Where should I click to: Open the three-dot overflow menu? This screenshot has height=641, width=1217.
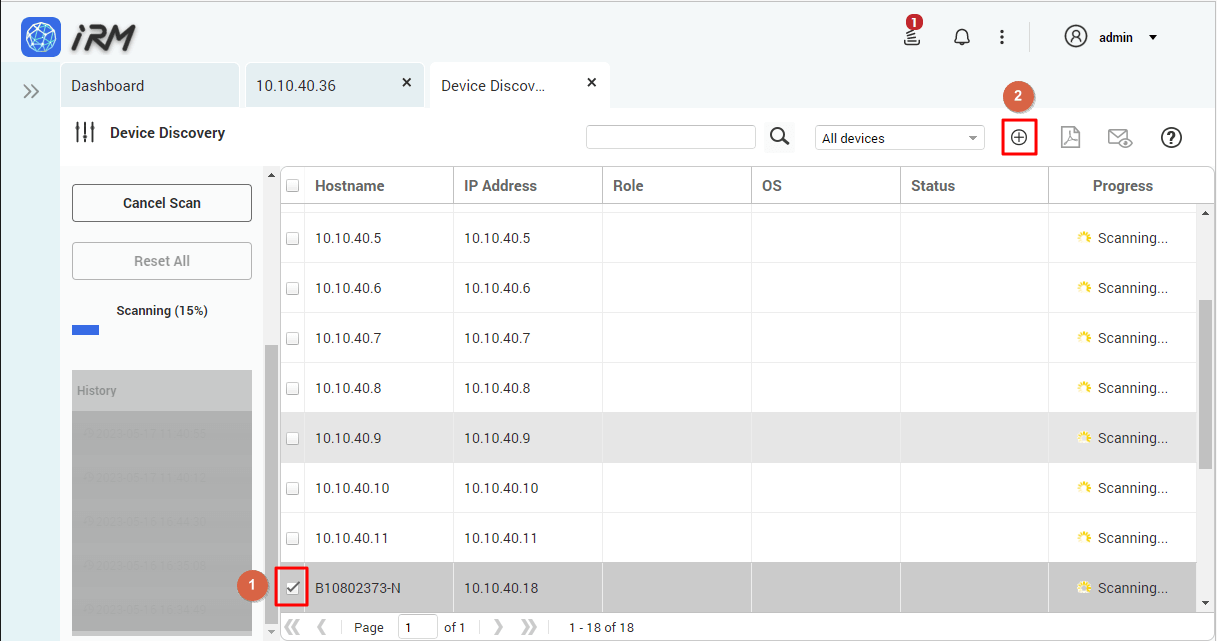tap(1002, 36)
